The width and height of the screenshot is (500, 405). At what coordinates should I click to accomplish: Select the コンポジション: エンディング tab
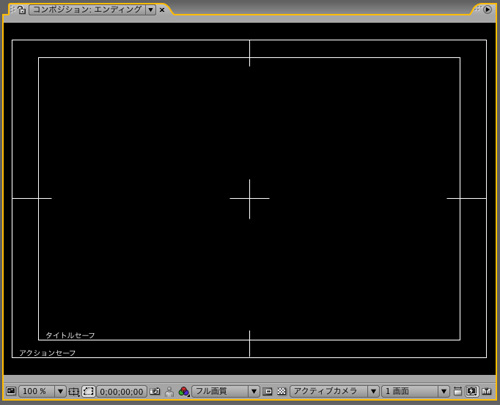[87, 10]
